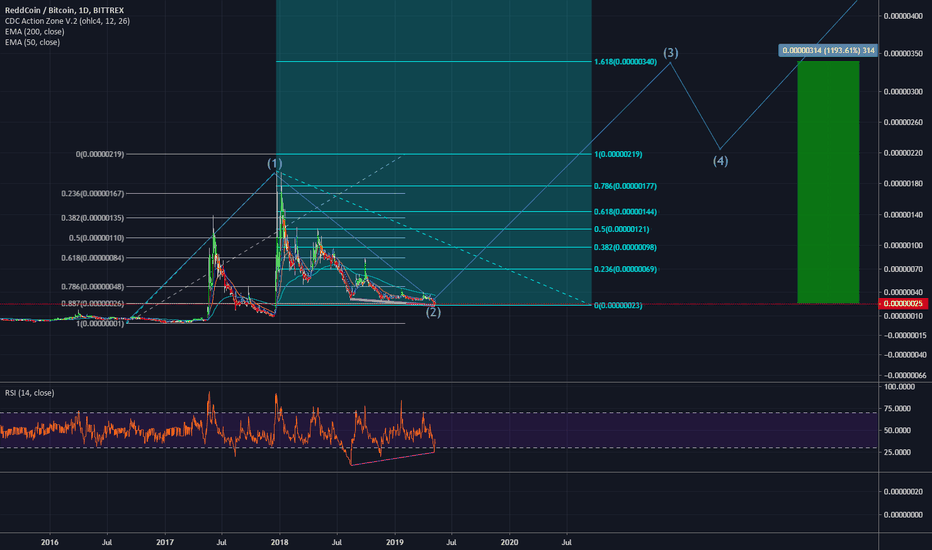Click the 0.00000070 price axis value
Image resolution: width=932 pixels, height=550 pixels.
point(903,269)
